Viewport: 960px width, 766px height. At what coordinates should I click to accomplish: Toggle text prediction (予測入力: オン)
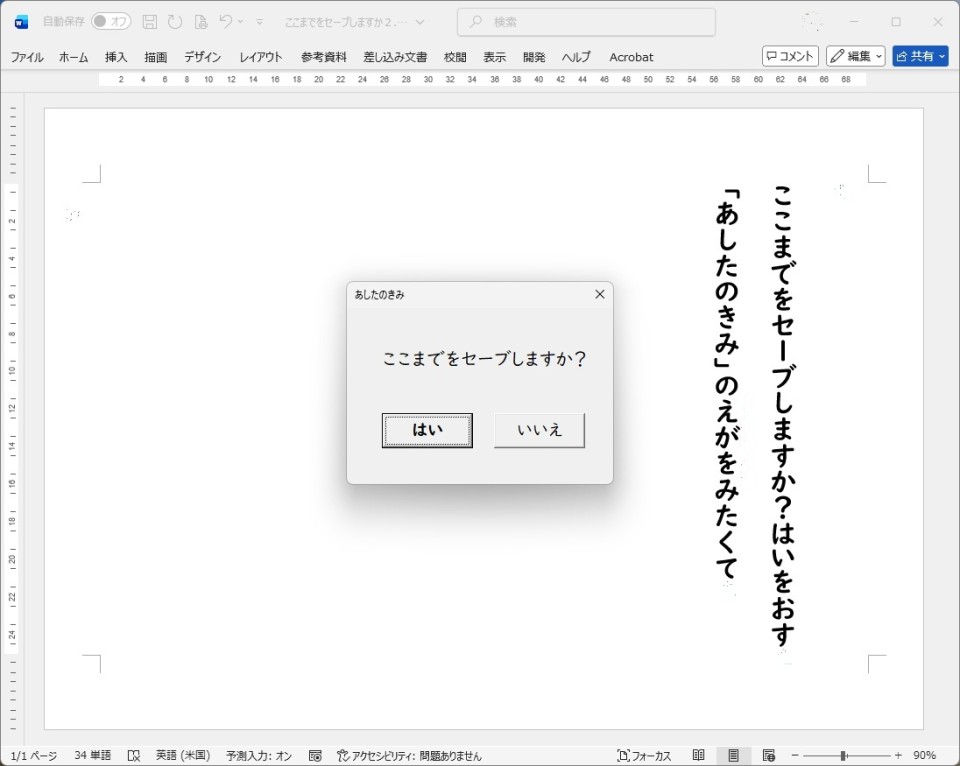point(259,756)
